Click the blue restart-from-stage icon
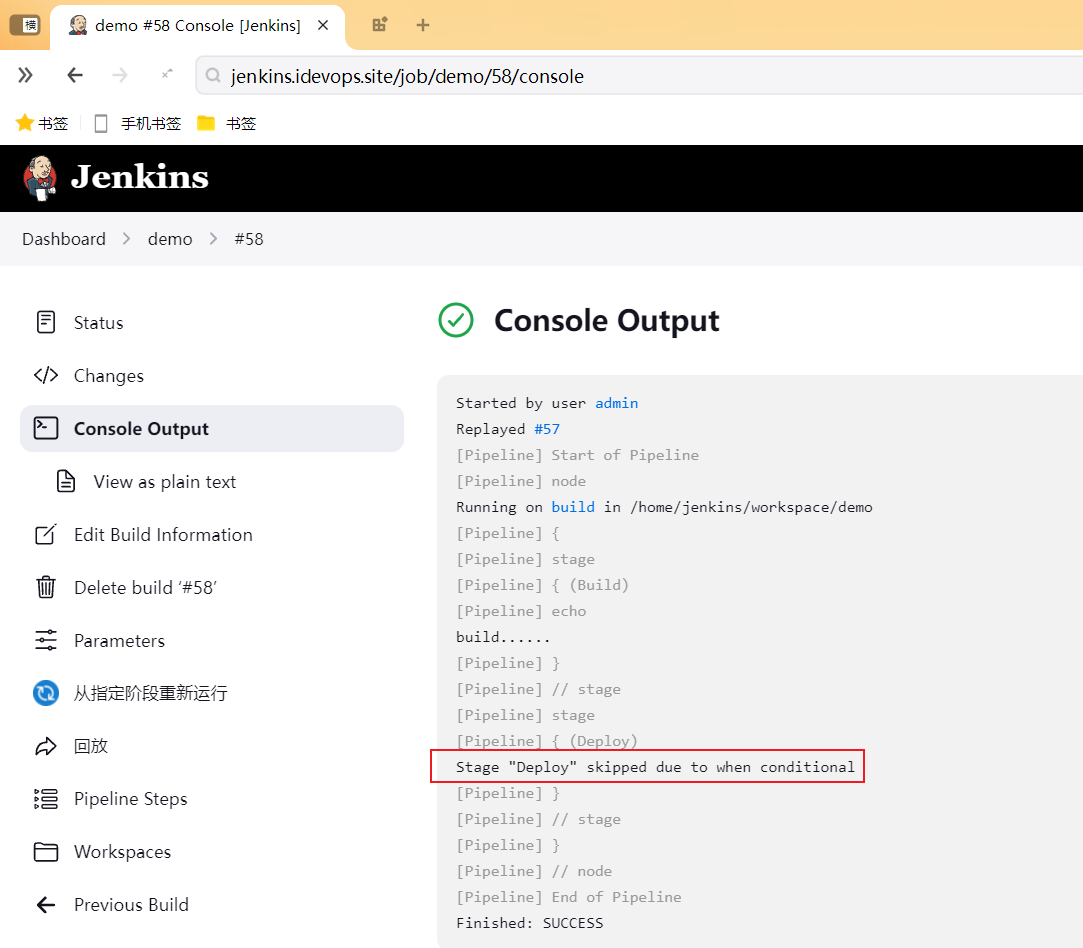 (46, 693)
